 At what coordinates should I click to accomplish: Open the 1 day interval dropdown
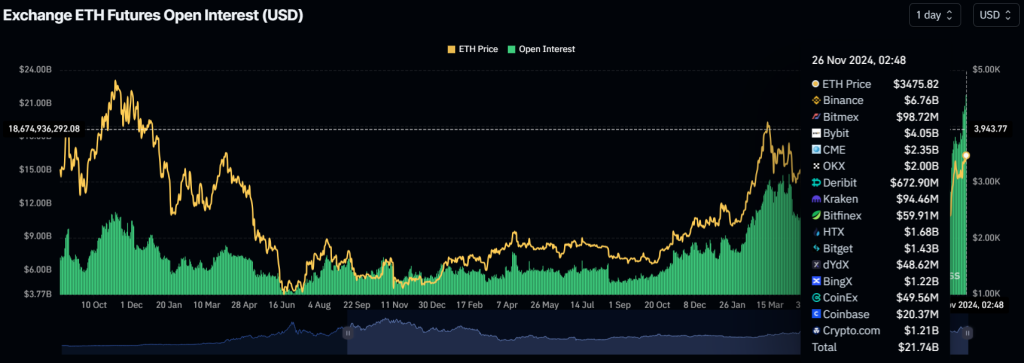pos(935,15)
